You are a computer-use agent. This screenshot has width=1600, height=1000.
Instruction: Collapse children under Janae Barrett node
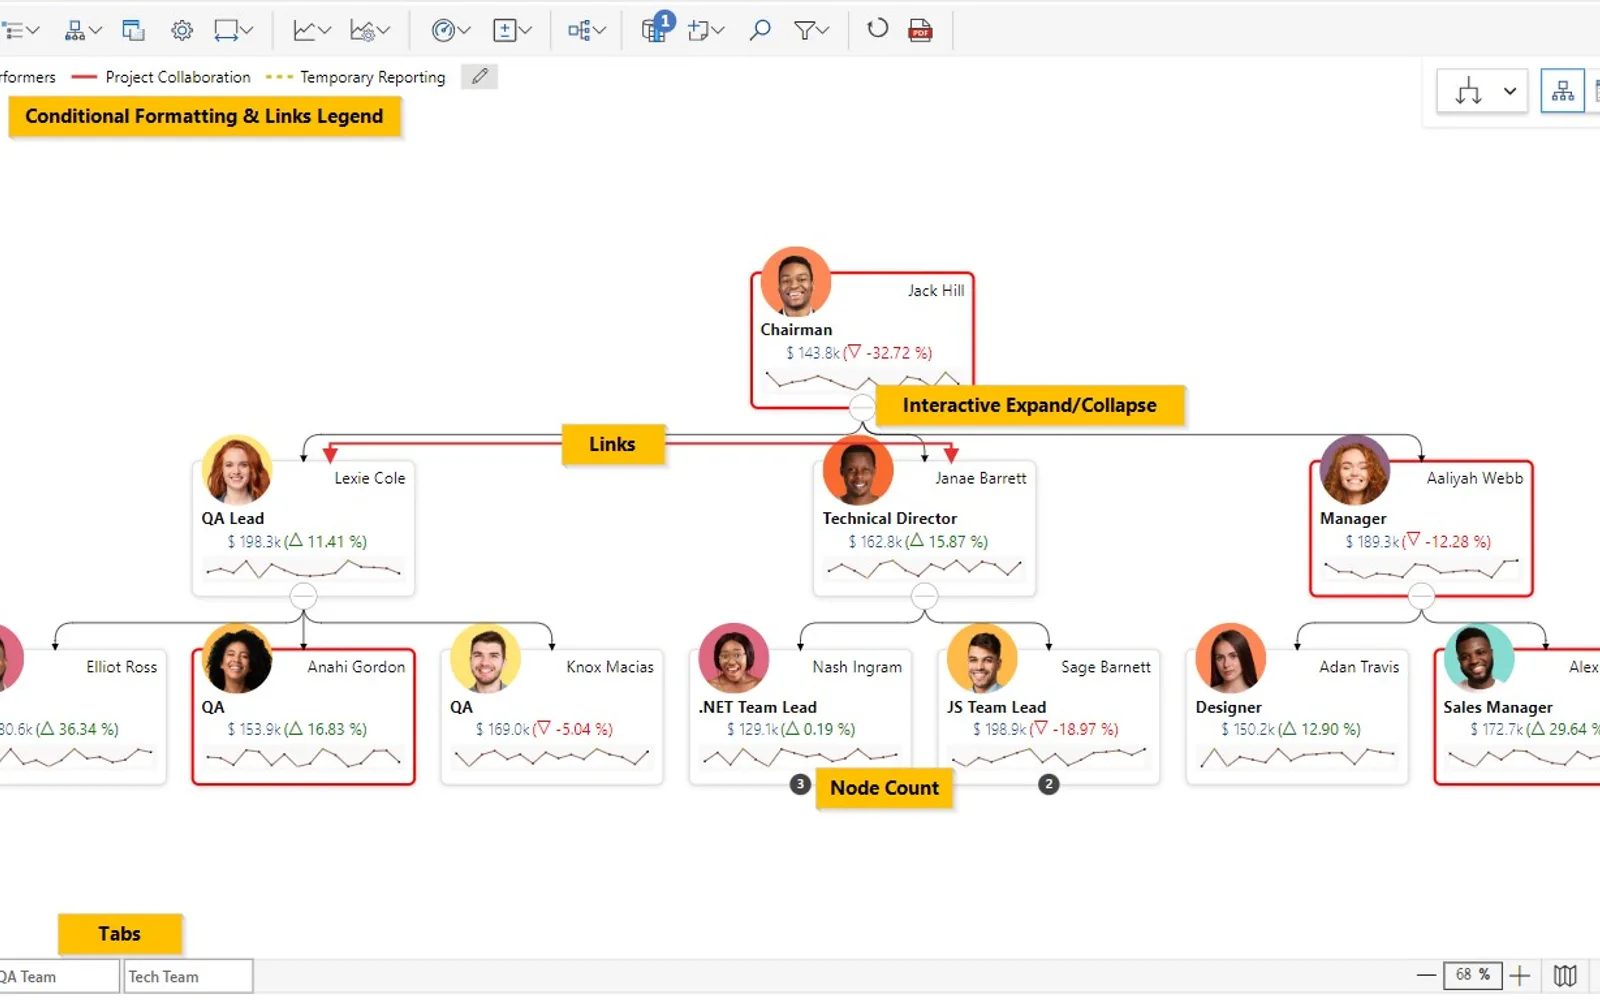coord(925,596)
